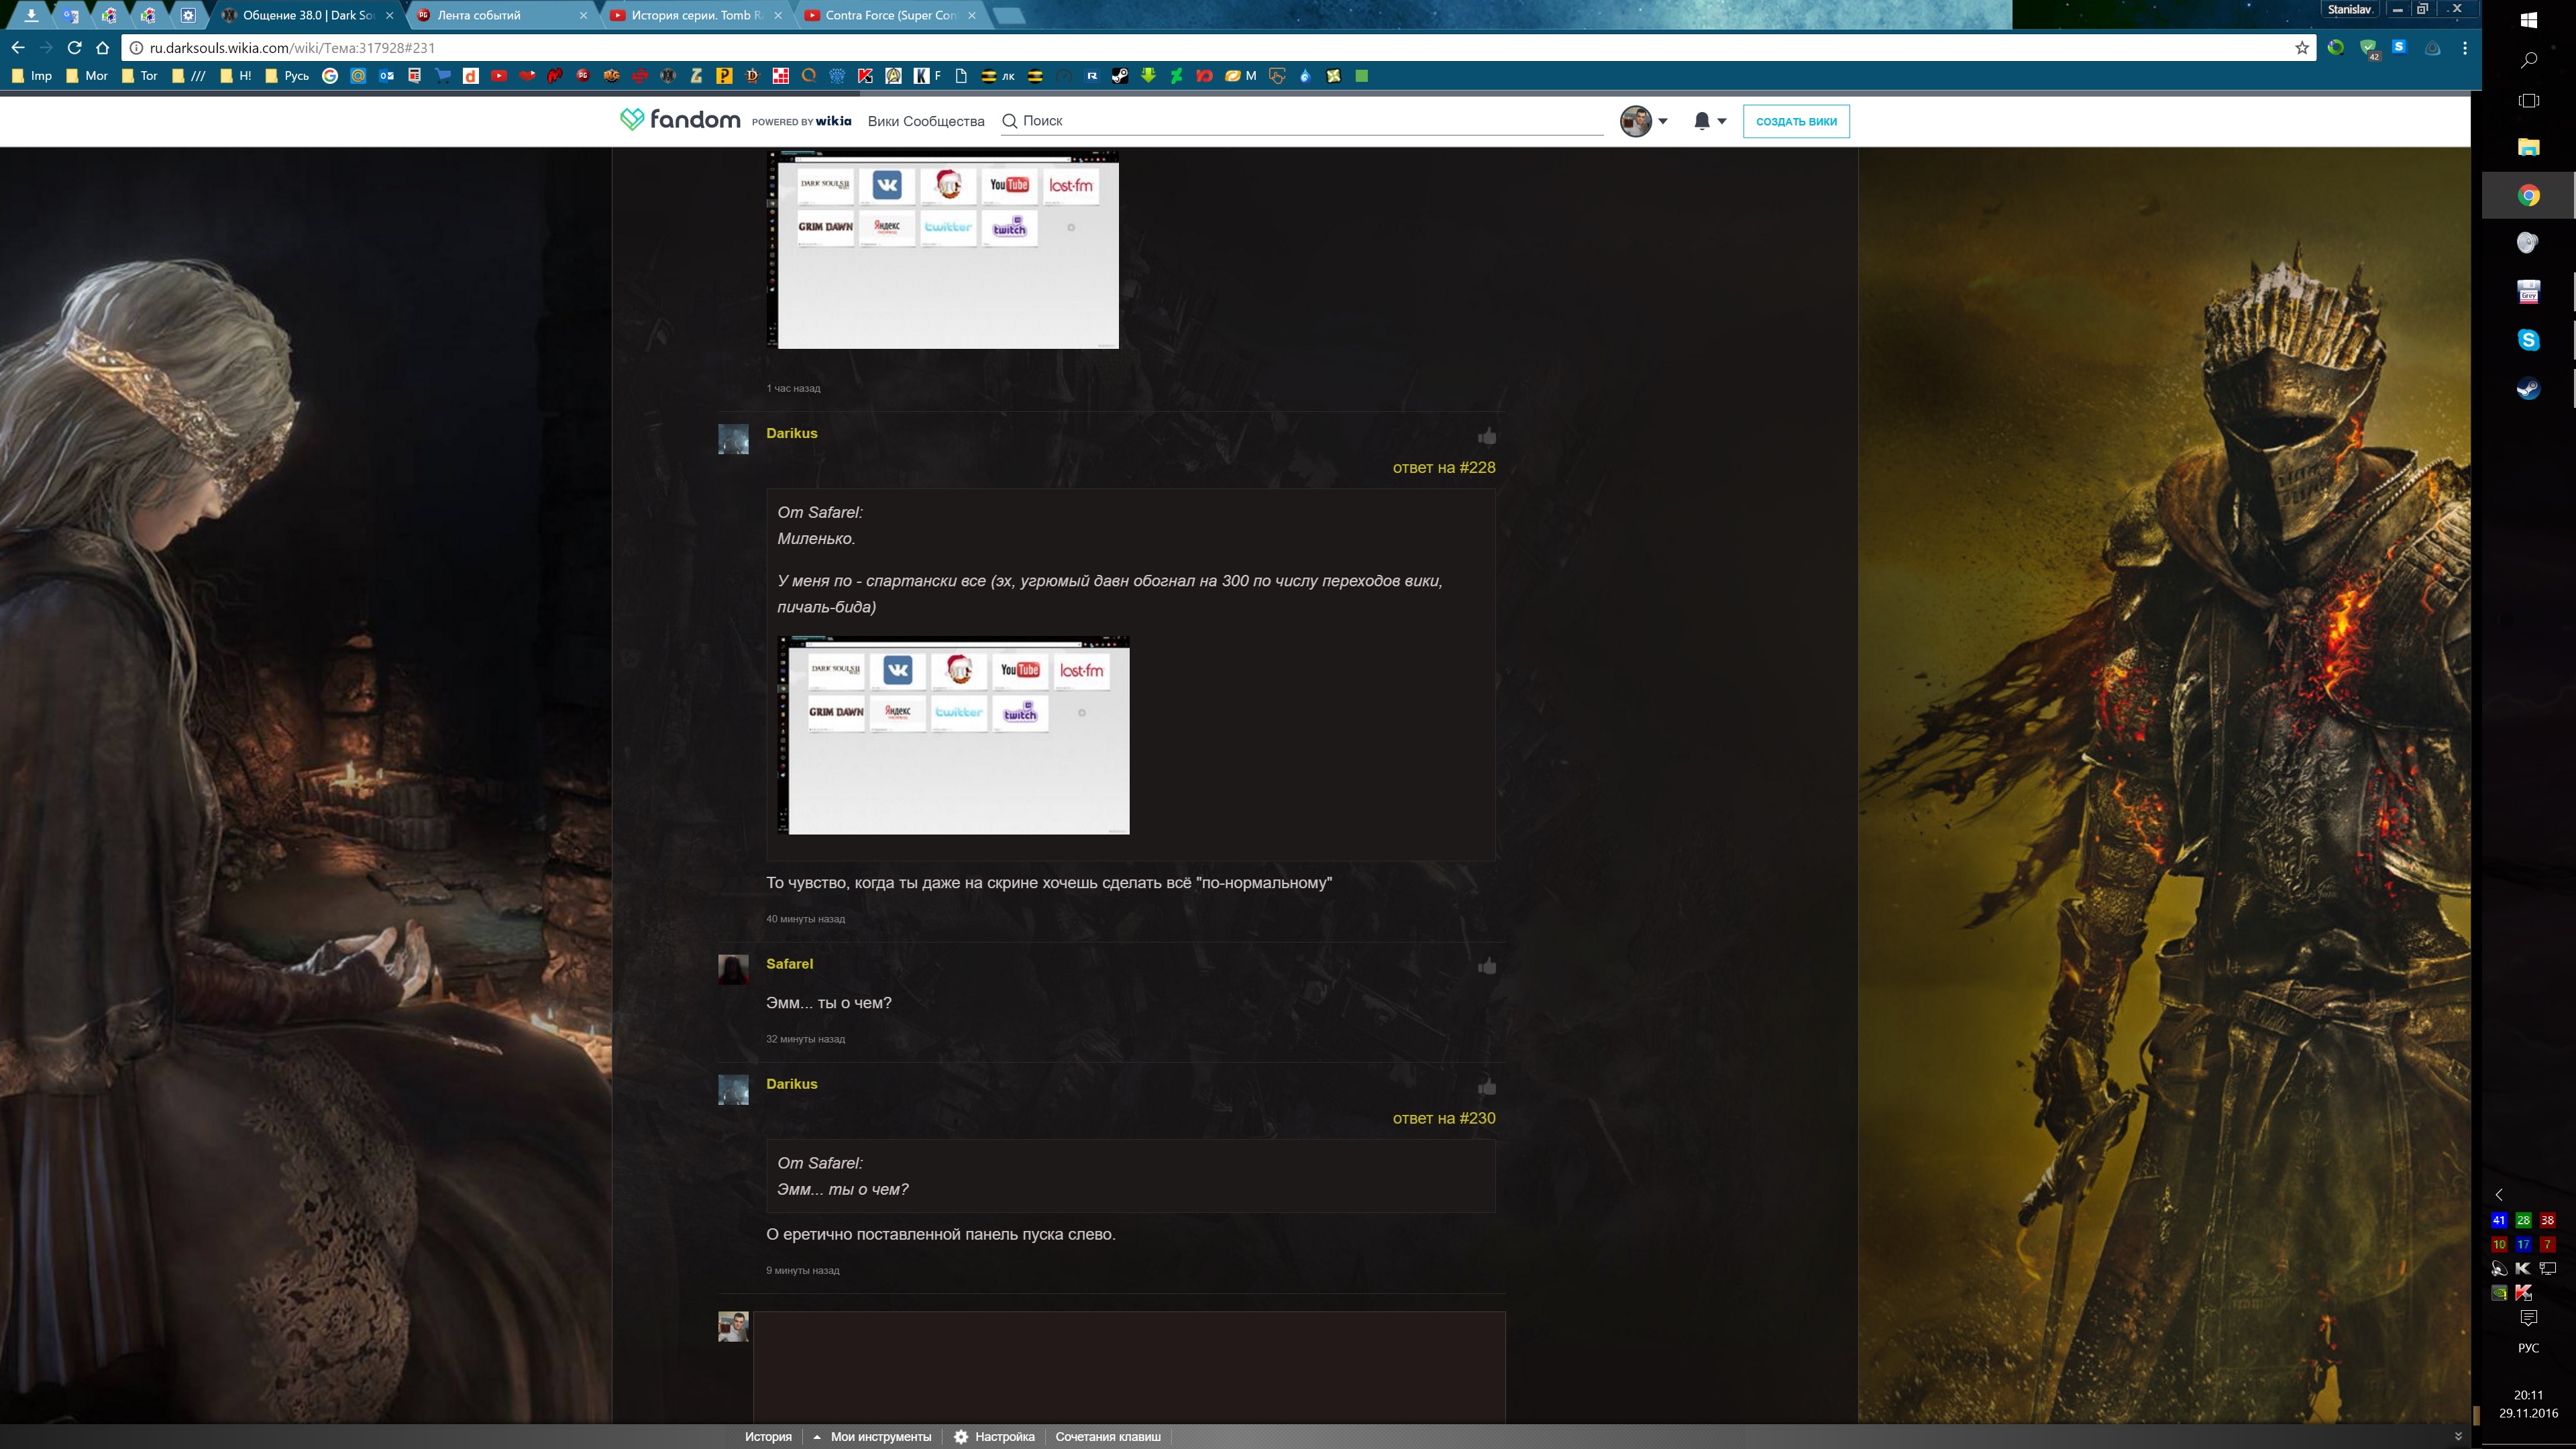This screenshot has height=1449, width=2576.
Task: Open File Explorer from the taskbar
Action: coord(2528,147)
